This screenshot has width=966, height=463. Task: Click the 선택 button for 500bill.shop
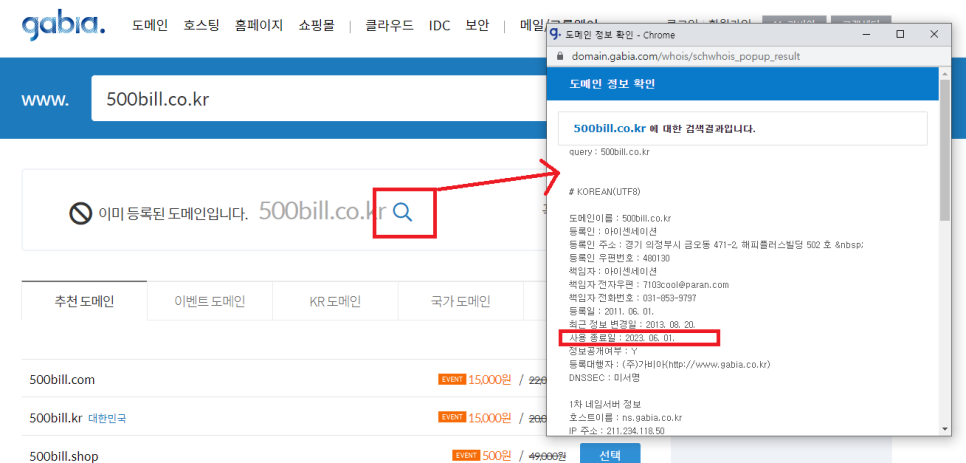[610, 454]
